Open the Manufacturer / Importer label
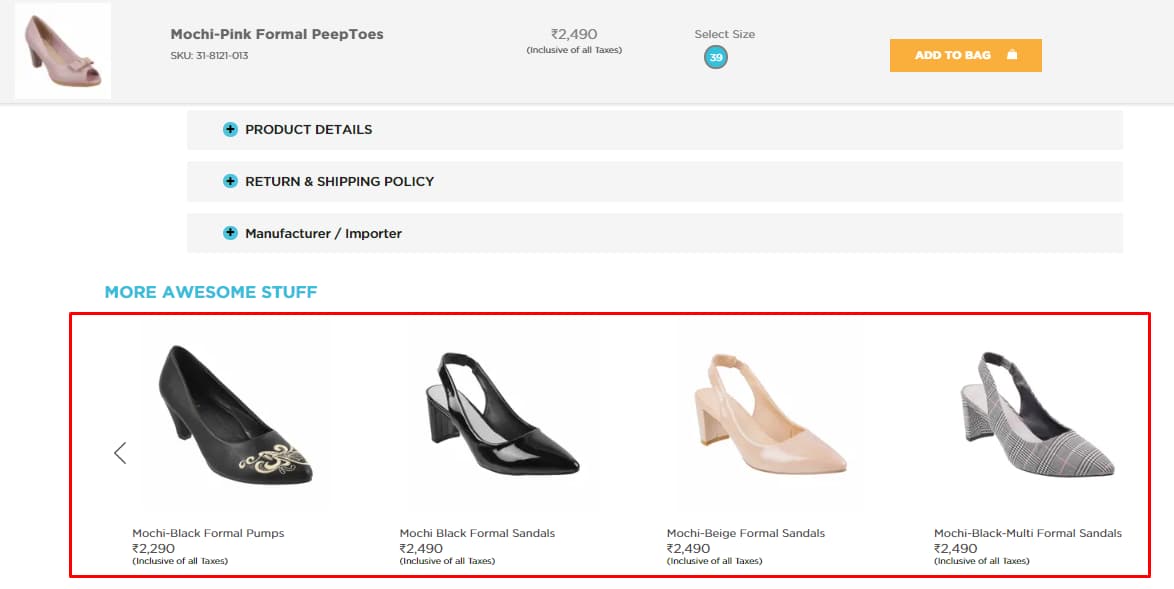Viewport: 1174px width, 589px height. click(323, 234)
